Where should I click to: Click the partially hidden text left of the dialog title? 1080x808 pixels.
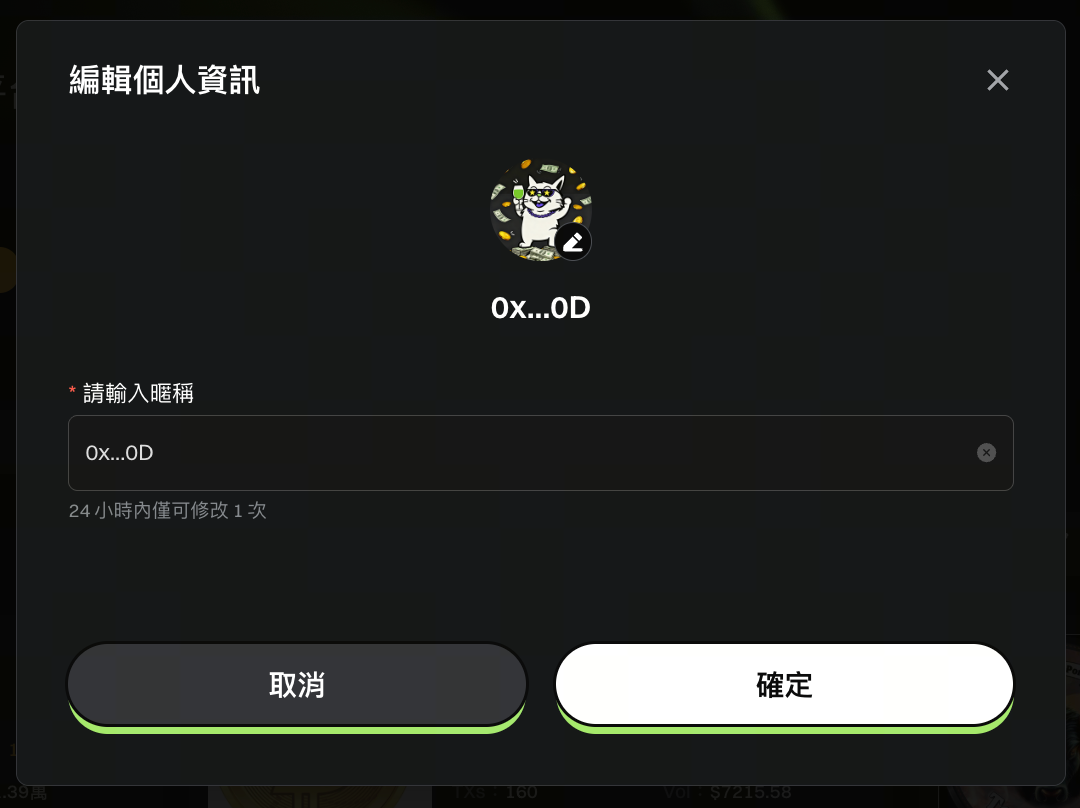(7, 91)
